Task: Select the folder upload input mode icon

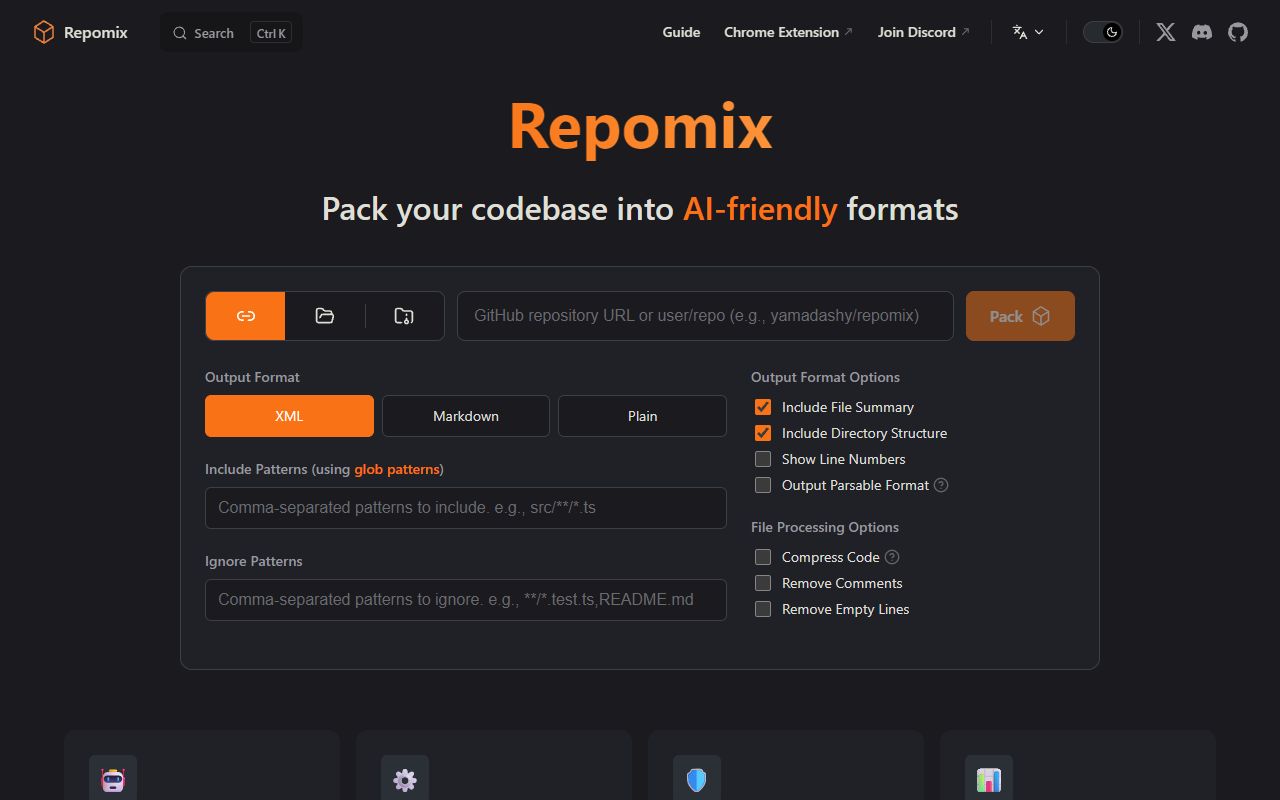Action: click(324, 315)
